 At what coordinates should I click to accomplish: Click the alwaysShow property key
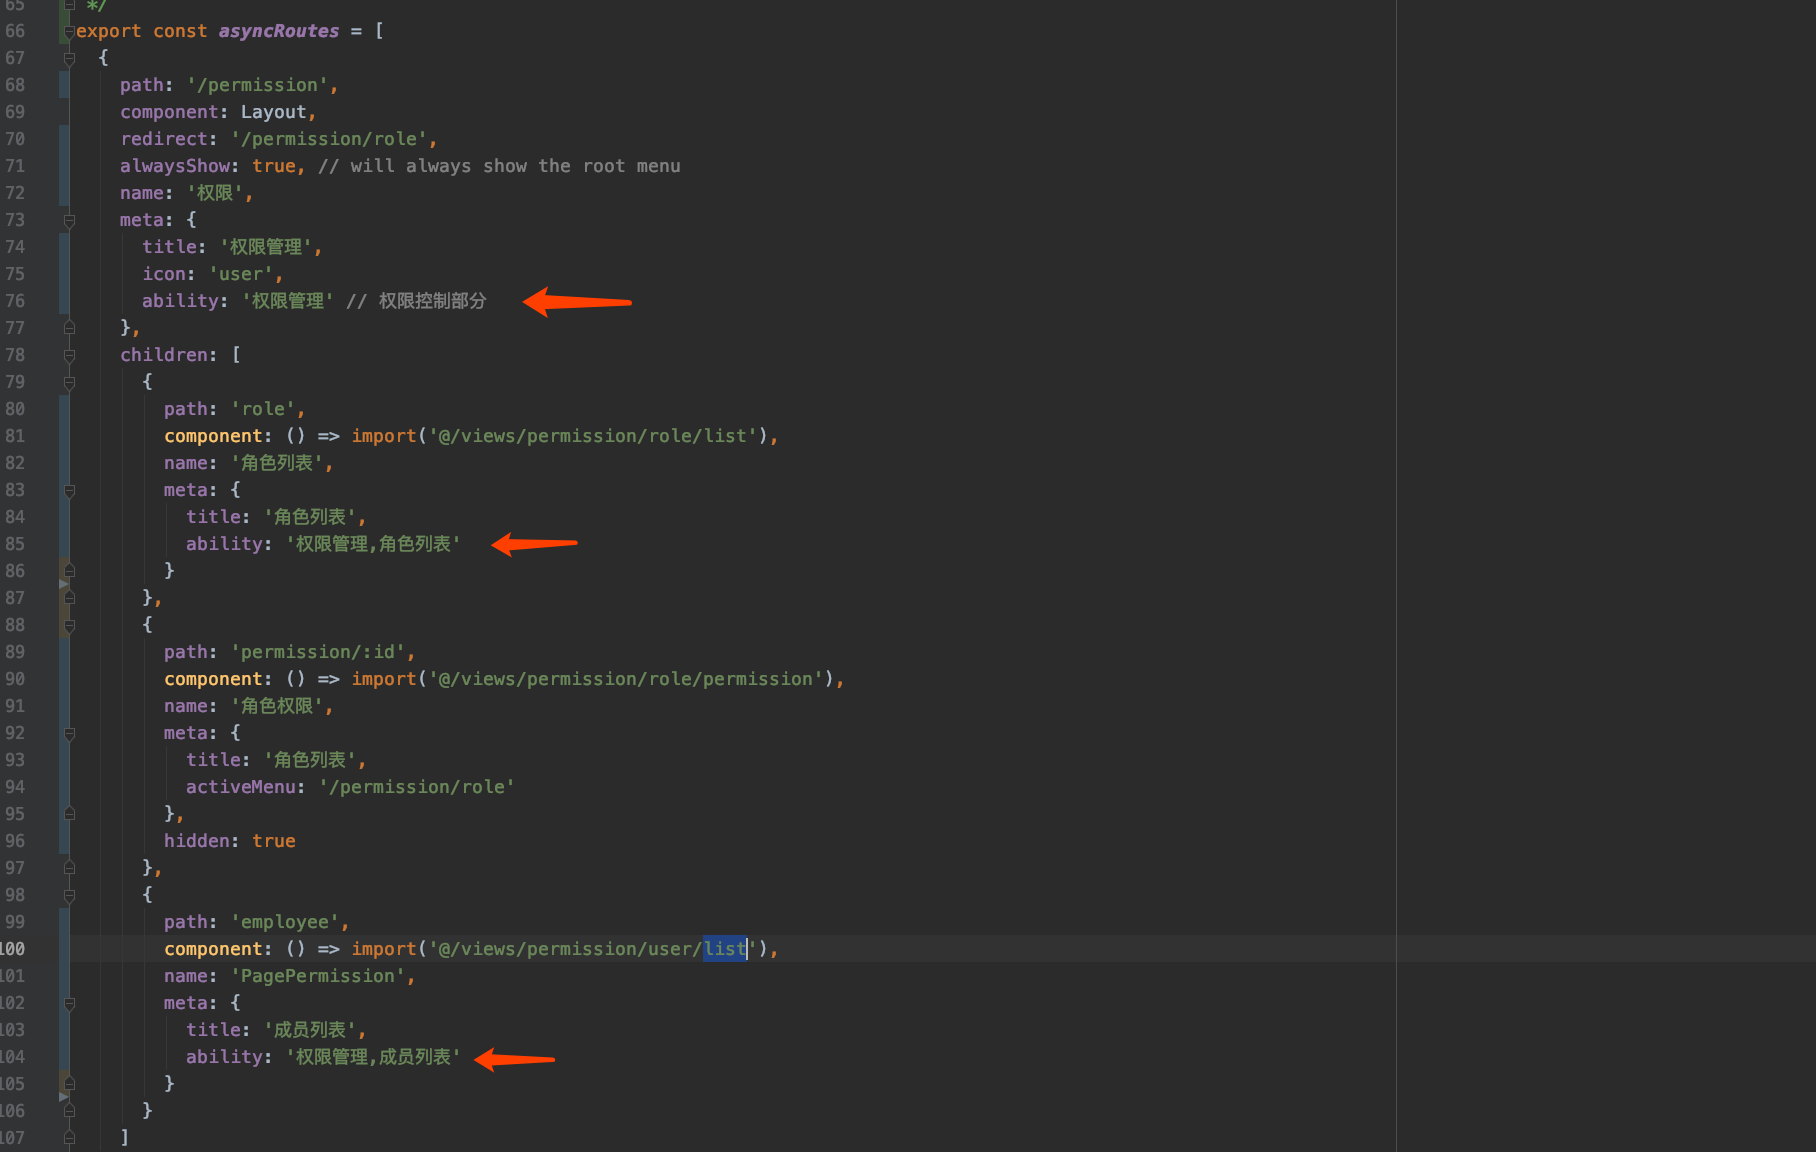tap(175, 166)
